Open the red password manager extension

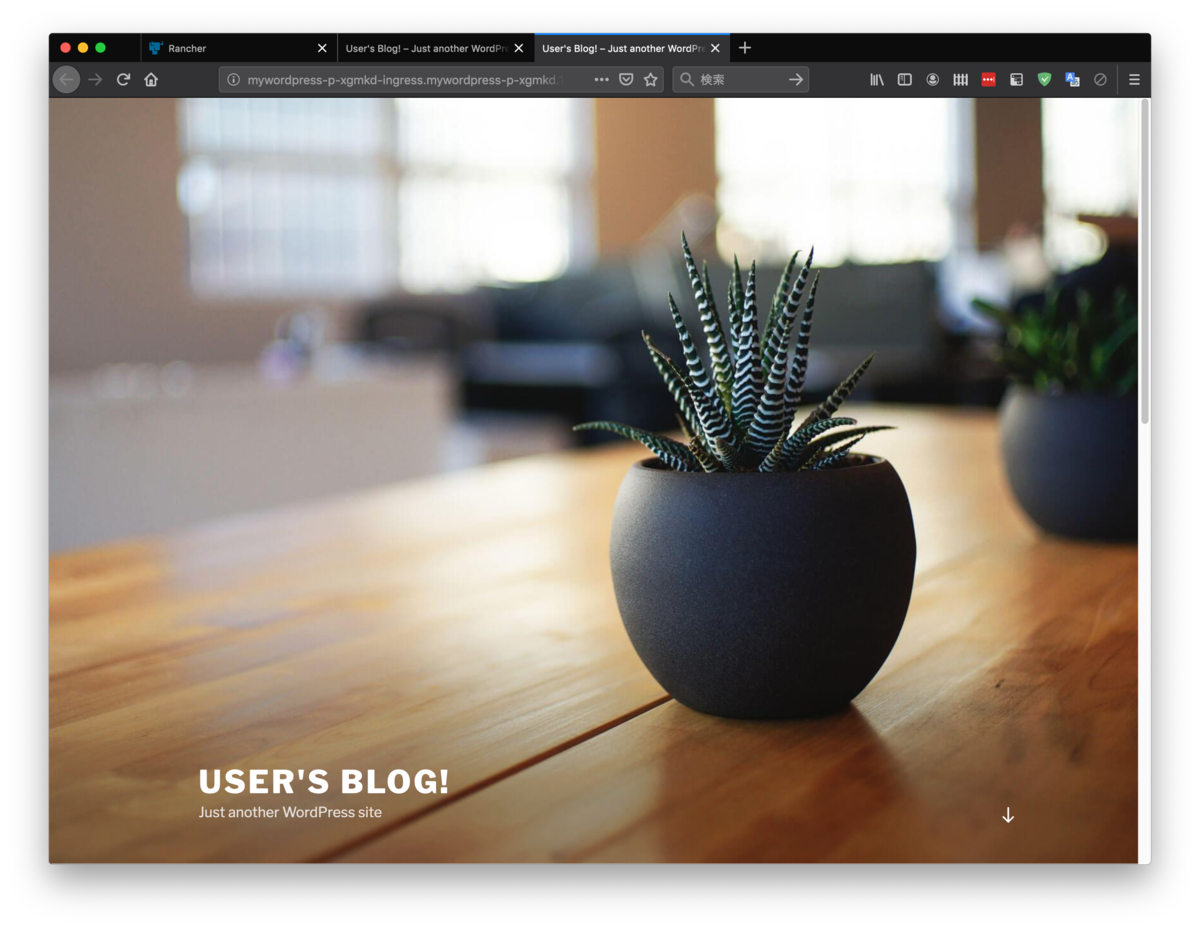pyautogui.click(x=989, y=79)
